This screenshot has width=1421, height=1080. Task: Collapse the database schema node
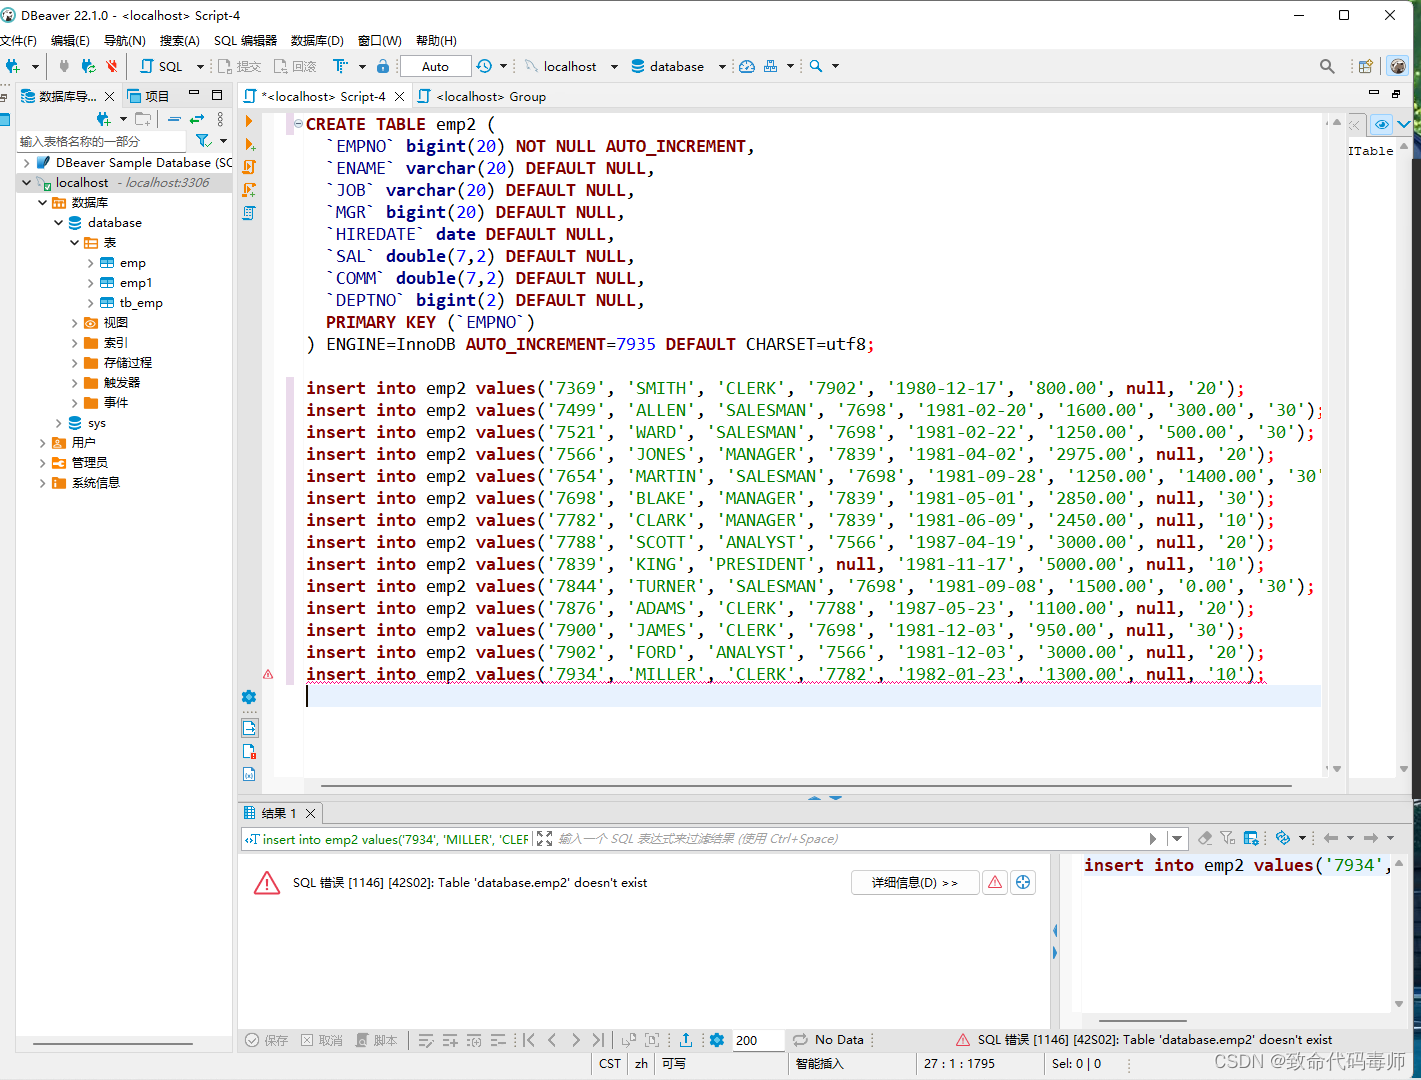[58, 222]
